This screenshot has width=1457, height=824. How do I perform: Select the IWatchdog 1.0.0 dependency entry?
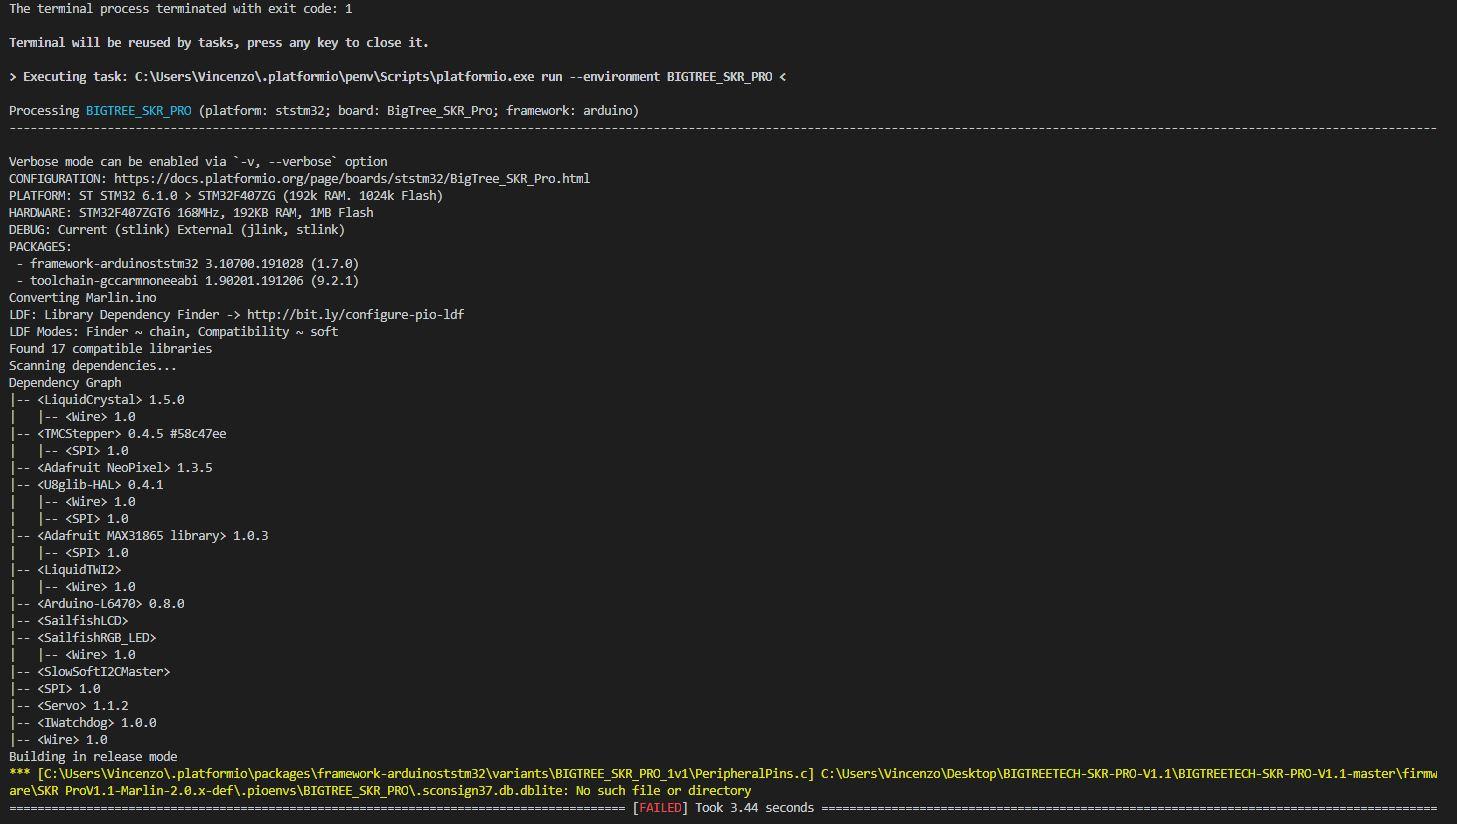click(96, 722)
